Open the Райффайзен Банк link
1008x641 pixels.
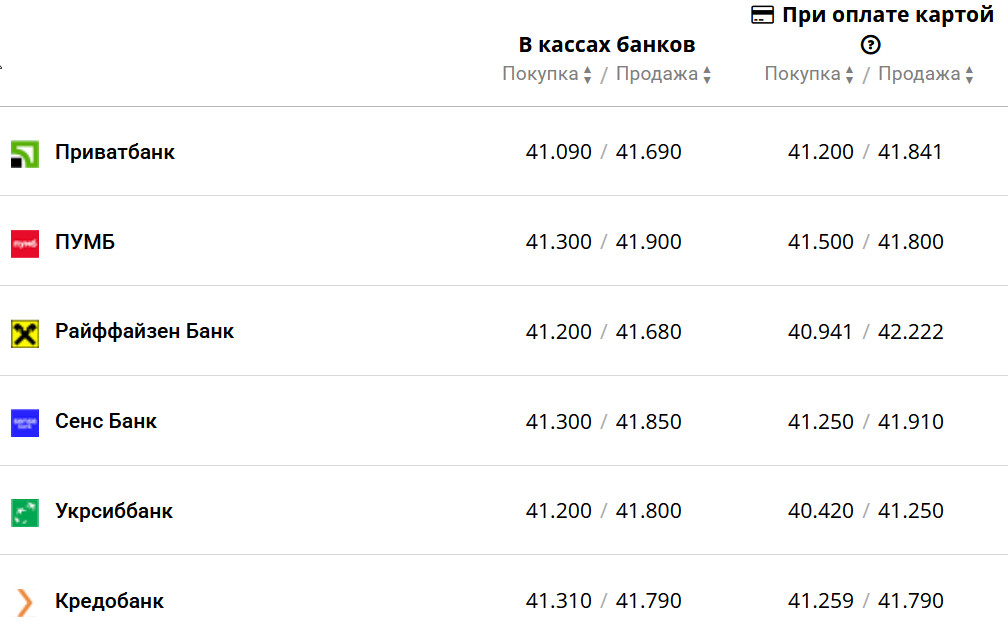[x=144, y=332]
